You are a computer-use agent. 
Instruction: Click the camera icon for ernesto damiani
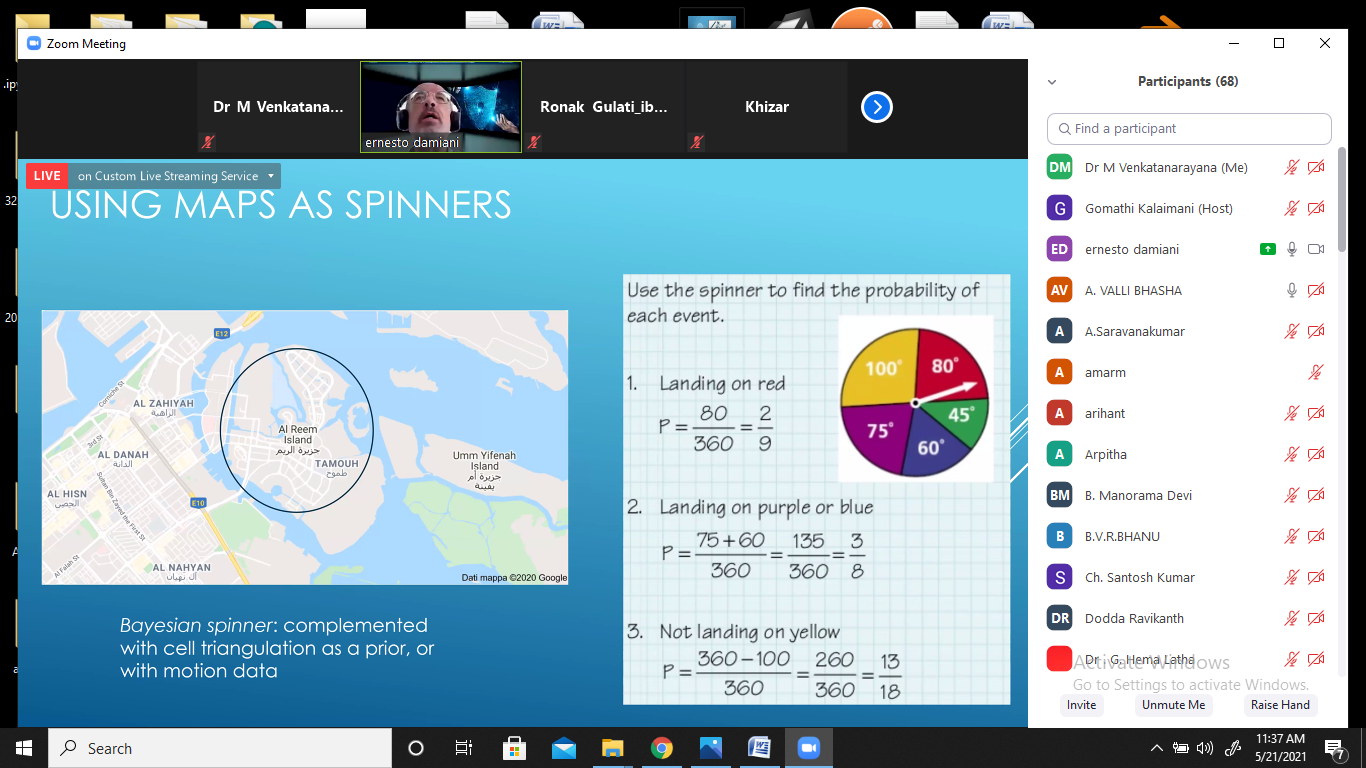click(x=1316, y=250)
